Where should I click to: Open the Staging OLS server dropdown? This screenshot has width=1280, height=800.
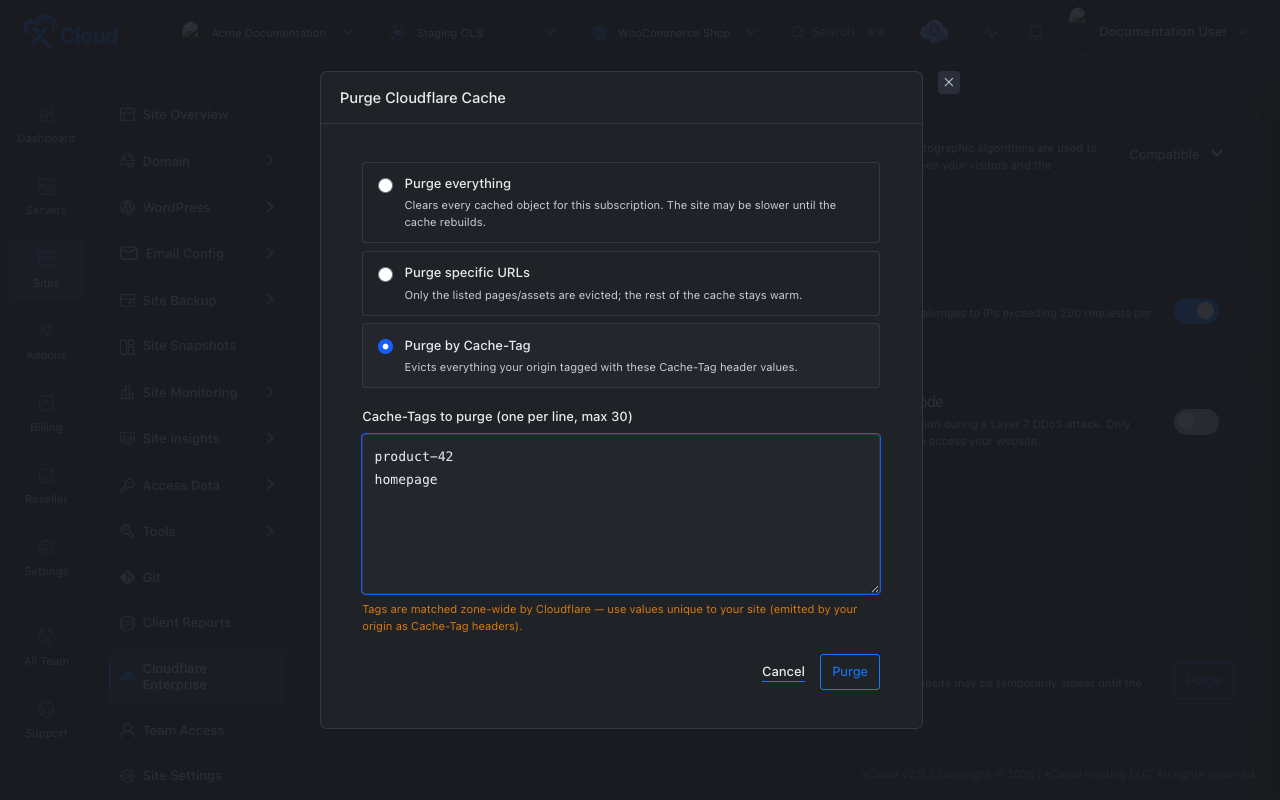472,33
